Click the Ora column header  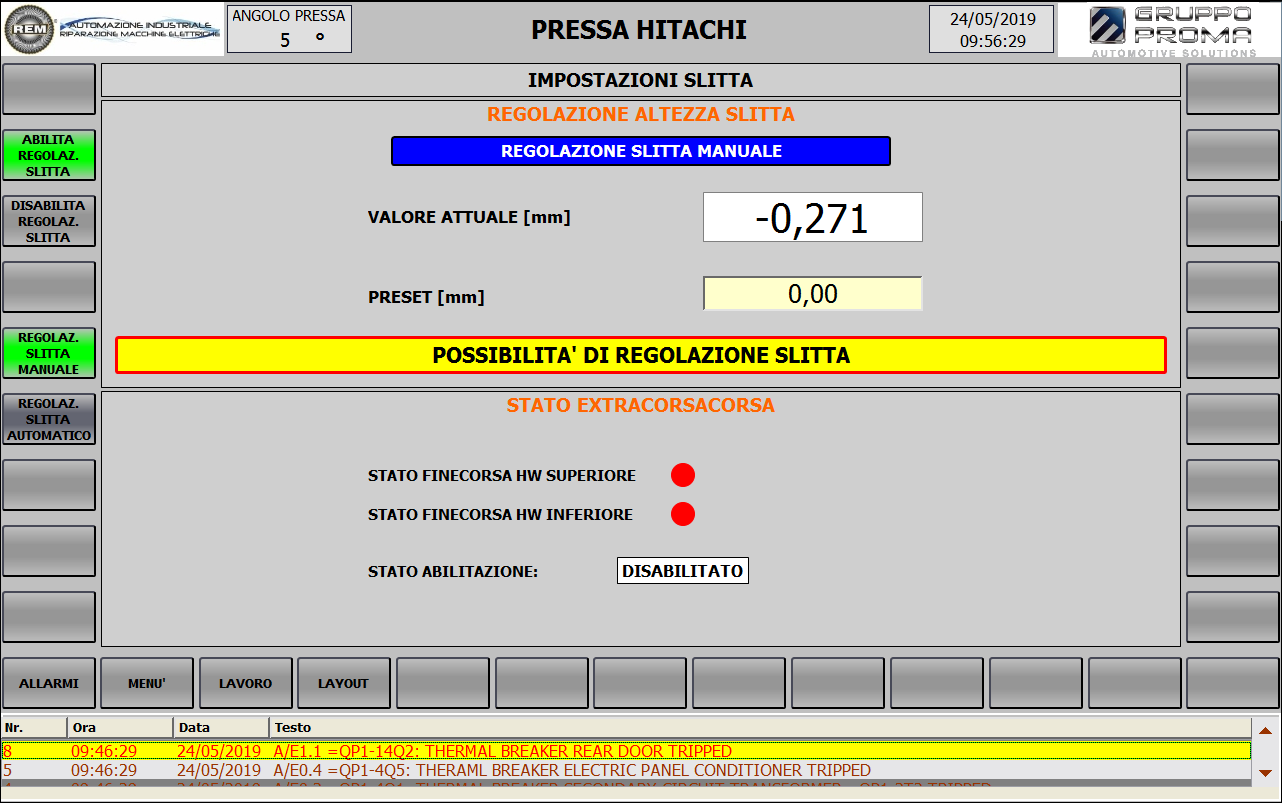click(x=120, y=727)
